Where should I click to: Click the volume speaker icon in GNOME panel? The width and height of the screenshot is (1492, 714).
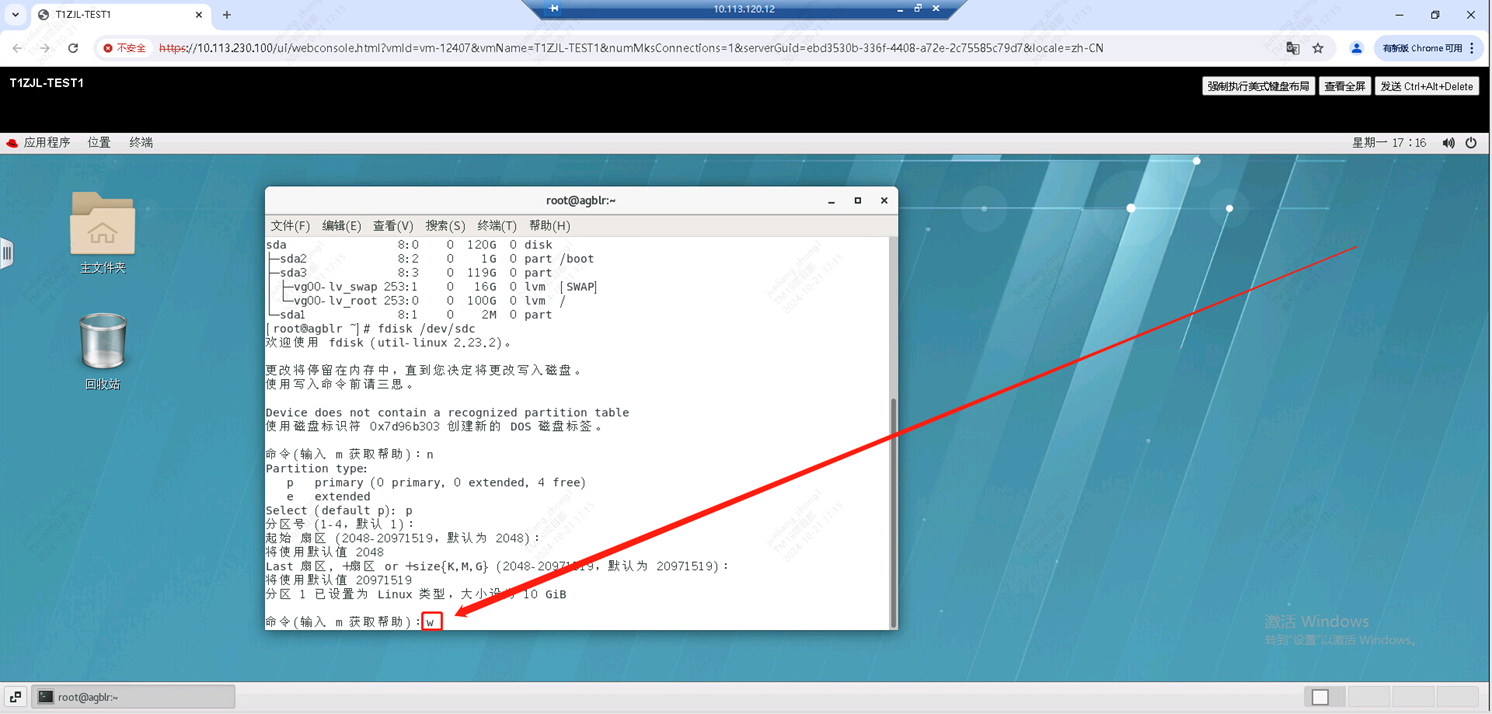click(x=1448, y=143)
